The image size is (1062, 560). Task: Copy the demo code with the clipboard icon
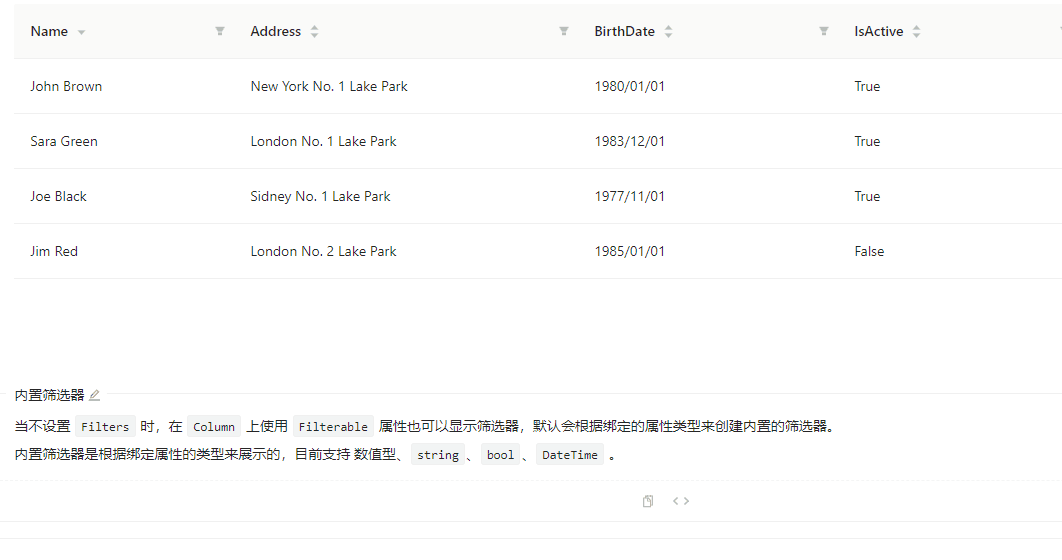(648, 501)
